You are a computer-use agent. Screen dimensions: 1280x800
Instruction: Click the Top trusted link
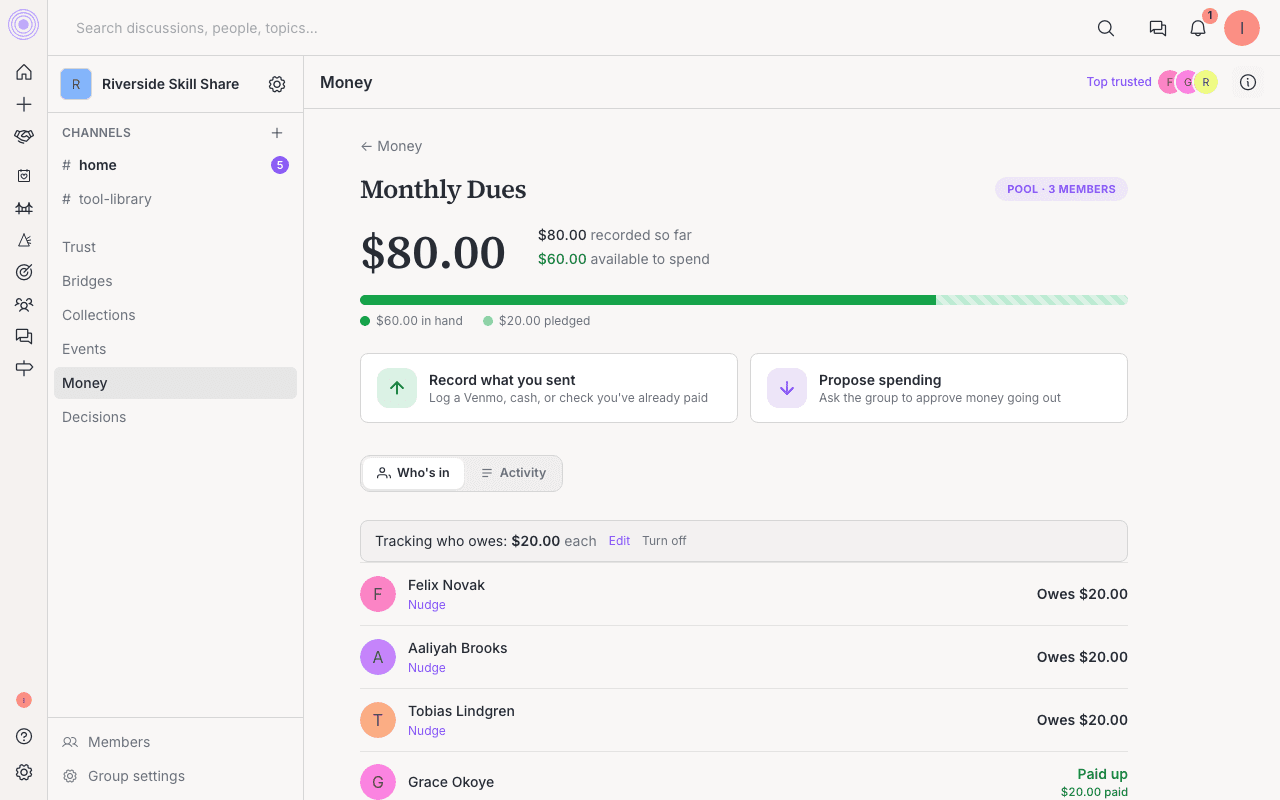1119,82
